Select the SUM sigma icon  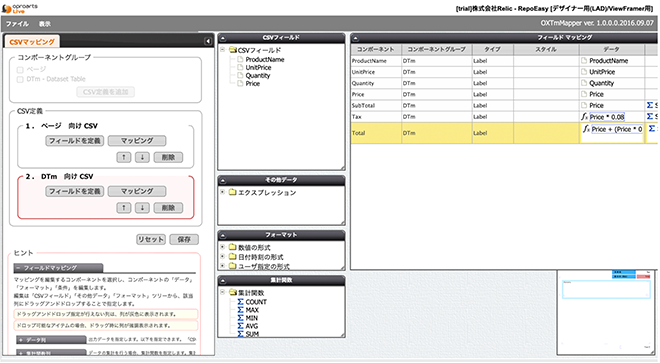coord(240,334)
